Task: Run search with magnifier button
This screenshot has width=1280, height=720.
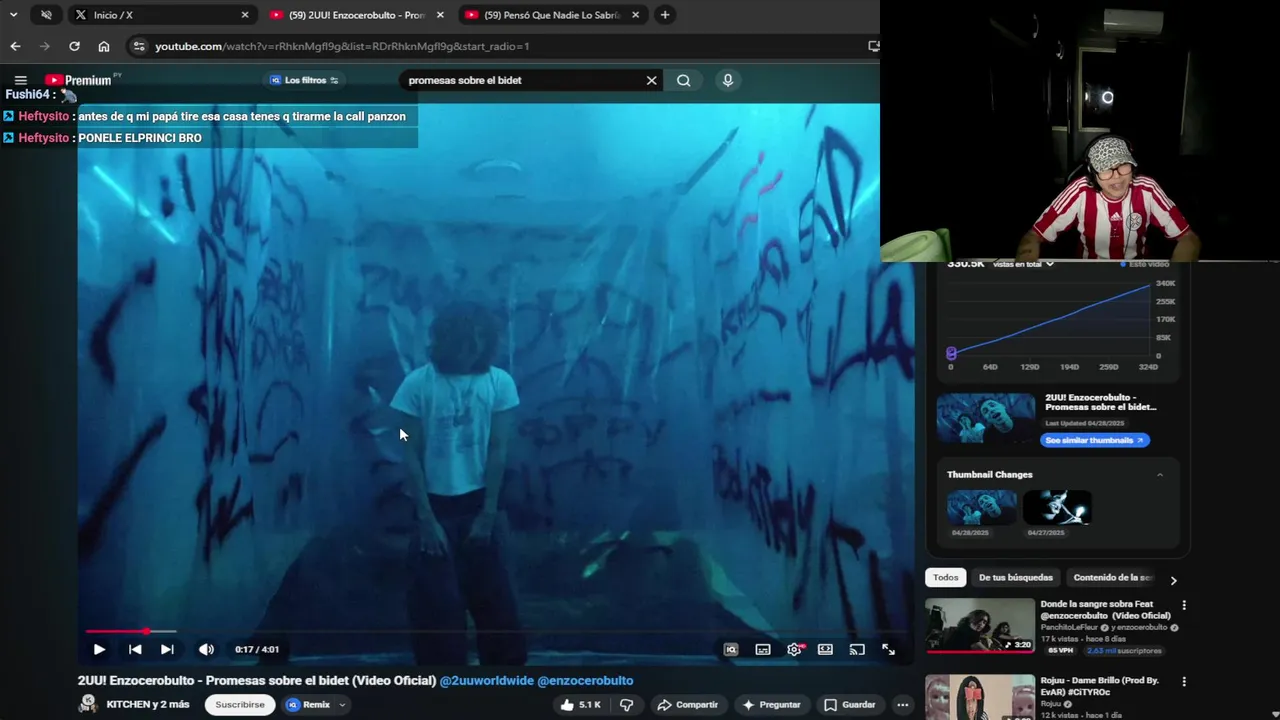Action: click(x=684, y=80)
